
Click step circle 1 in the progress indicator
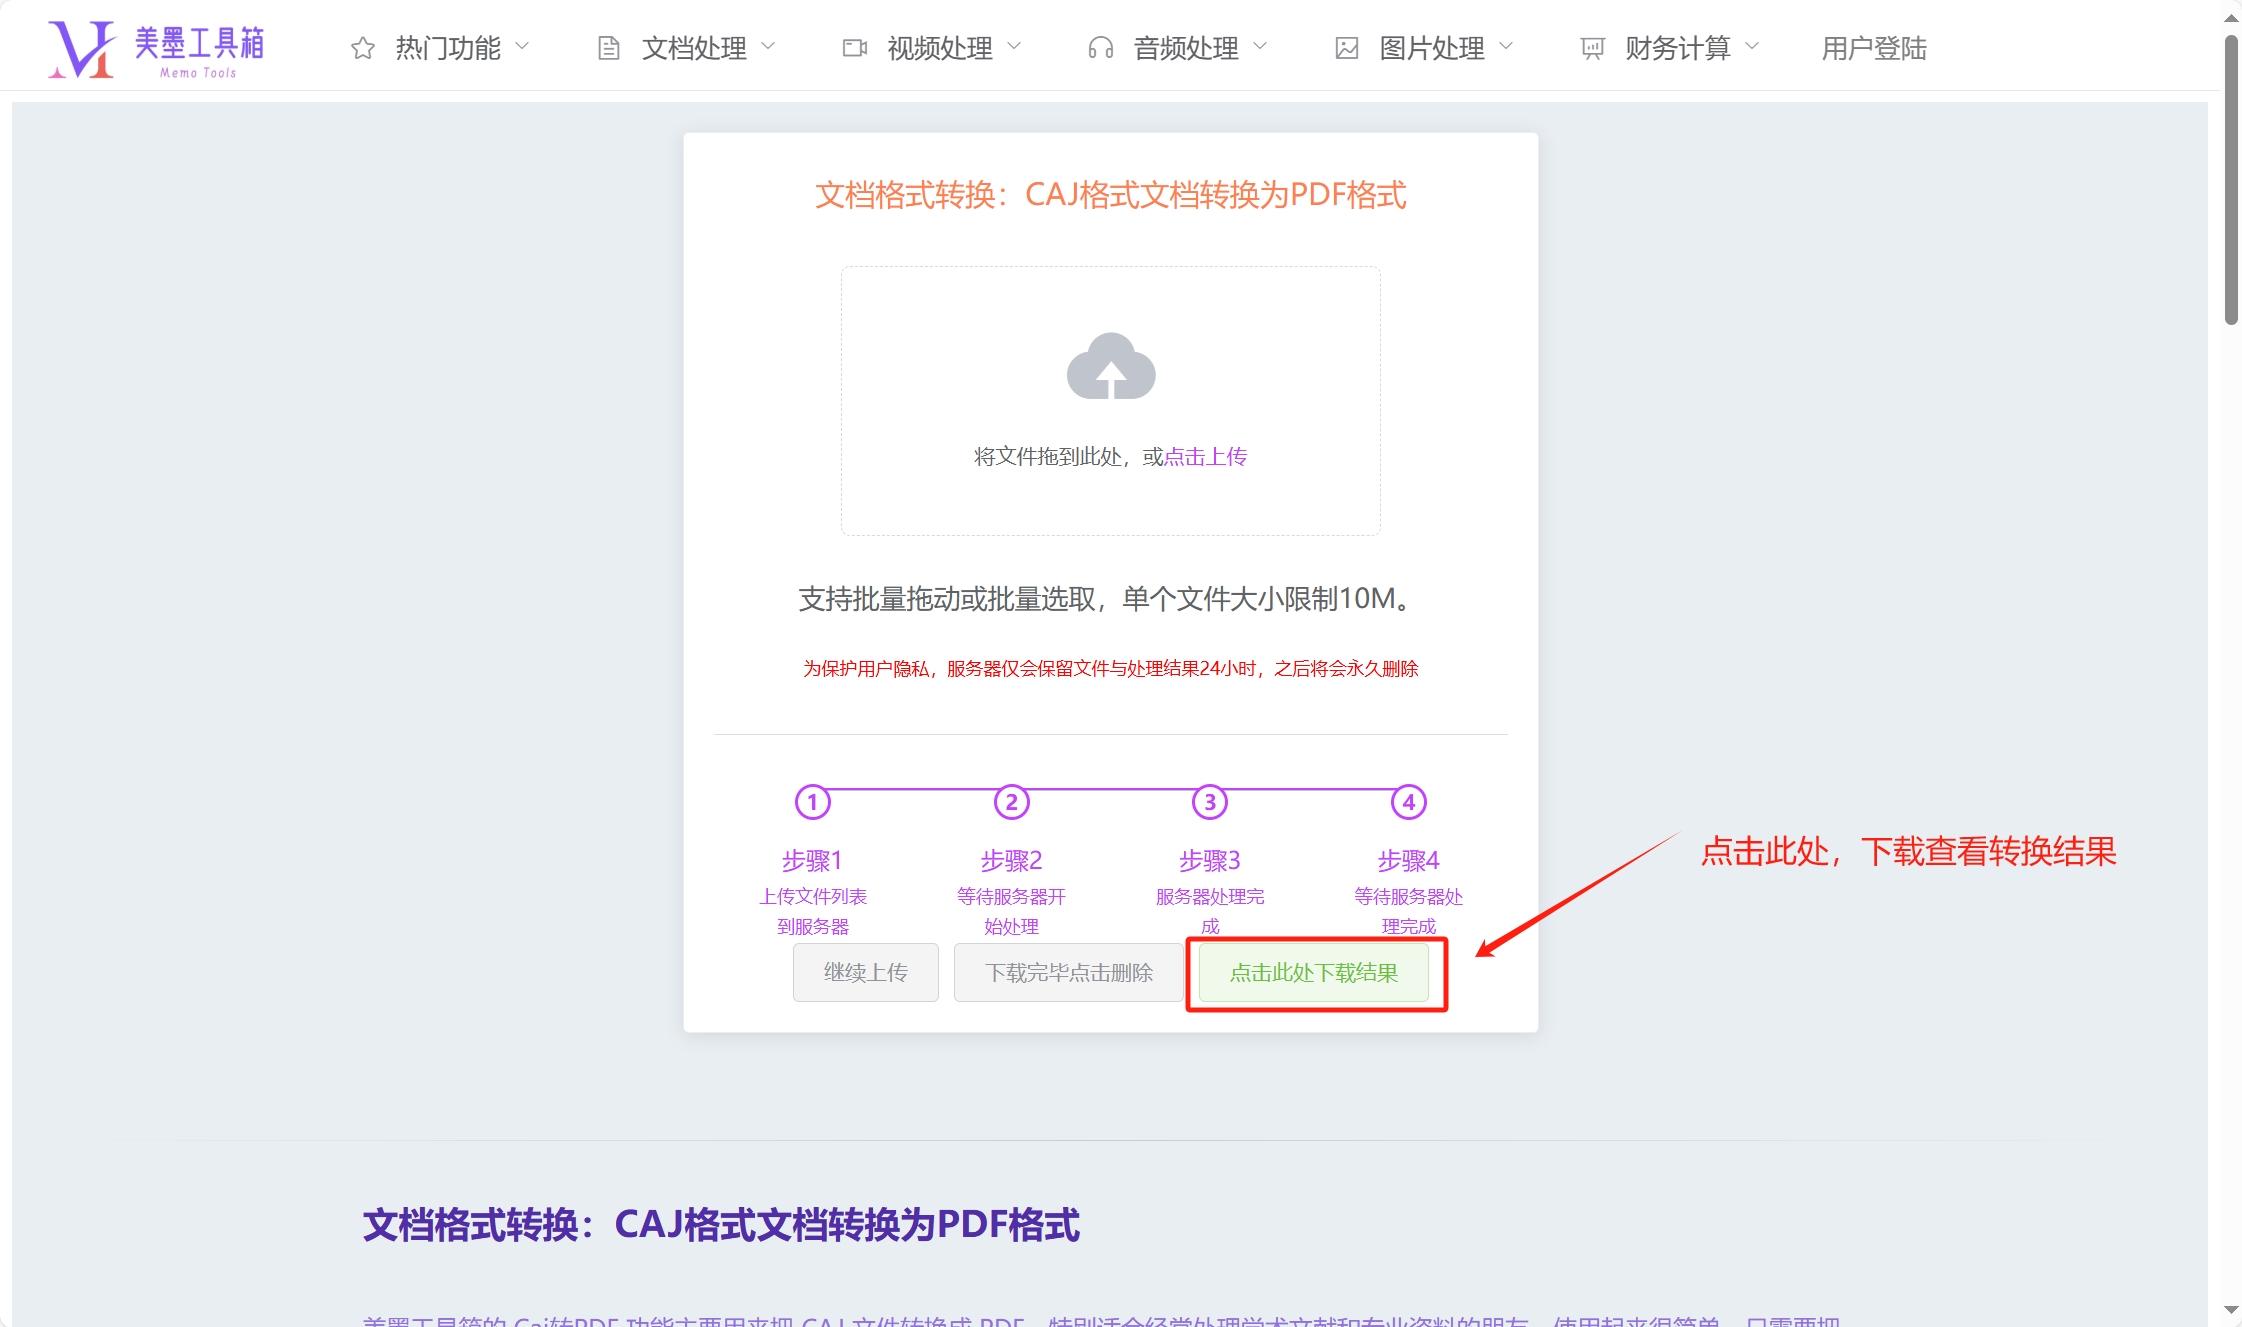pyautogui.click(x=815, y=801)
